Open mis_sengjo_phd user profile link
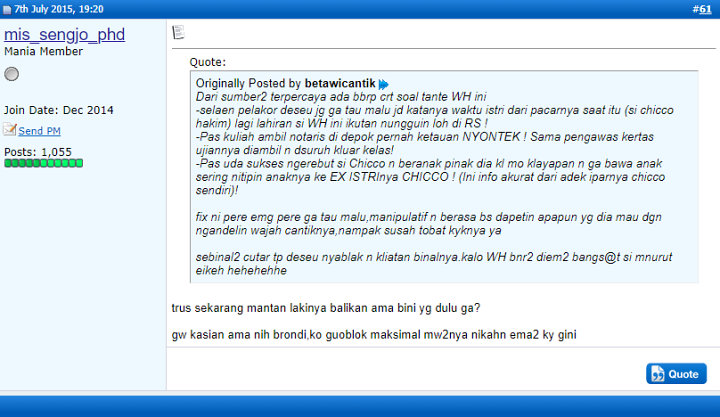This screenshot has width=720, height=417. point(64,34)
